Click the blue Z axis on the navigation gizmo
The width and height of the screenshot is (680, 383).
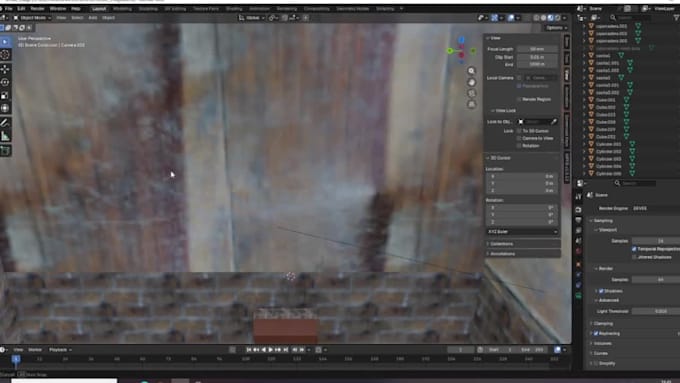461,40
